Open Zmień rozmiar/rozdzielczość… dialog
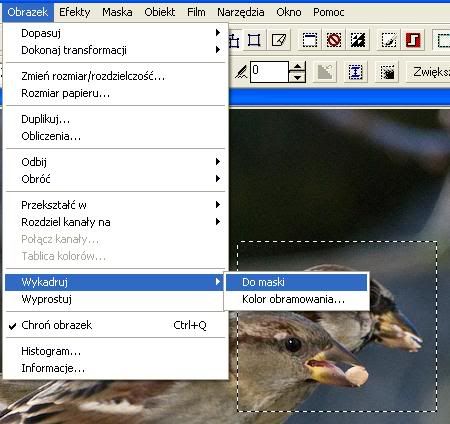Screen dimensions: 450x424 coord(115,76)
